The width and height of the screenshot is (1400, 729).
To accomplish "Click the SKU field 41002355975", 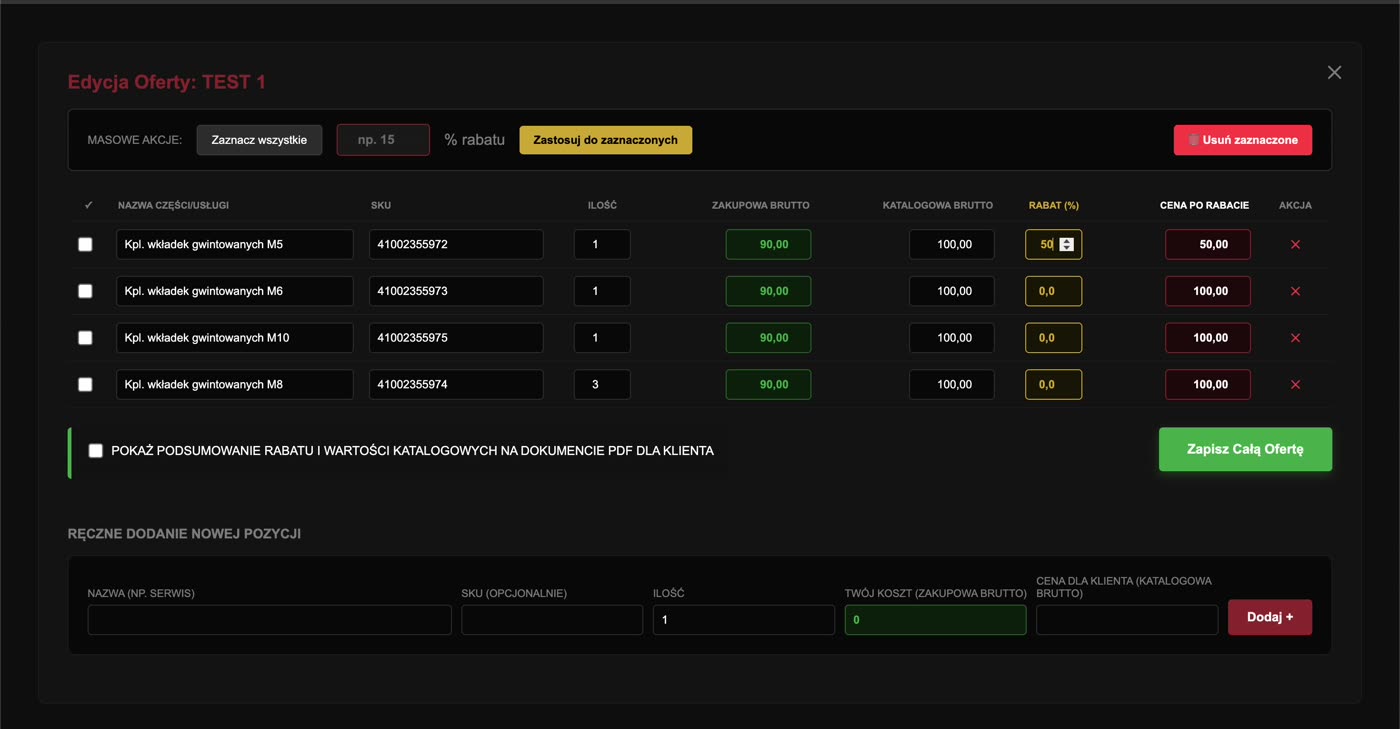I will (456, 338).
